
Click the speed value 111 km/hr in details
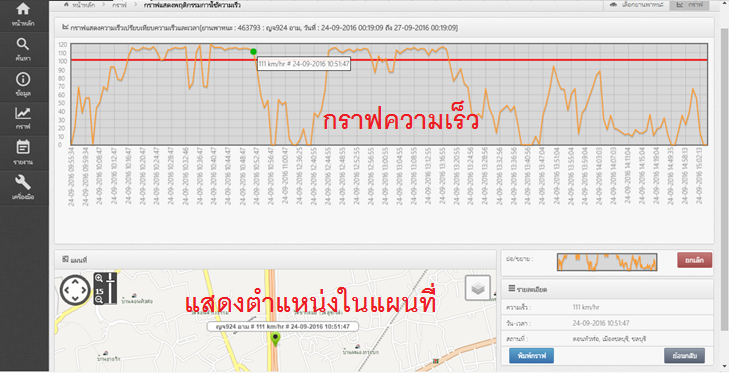pos(586,307)
